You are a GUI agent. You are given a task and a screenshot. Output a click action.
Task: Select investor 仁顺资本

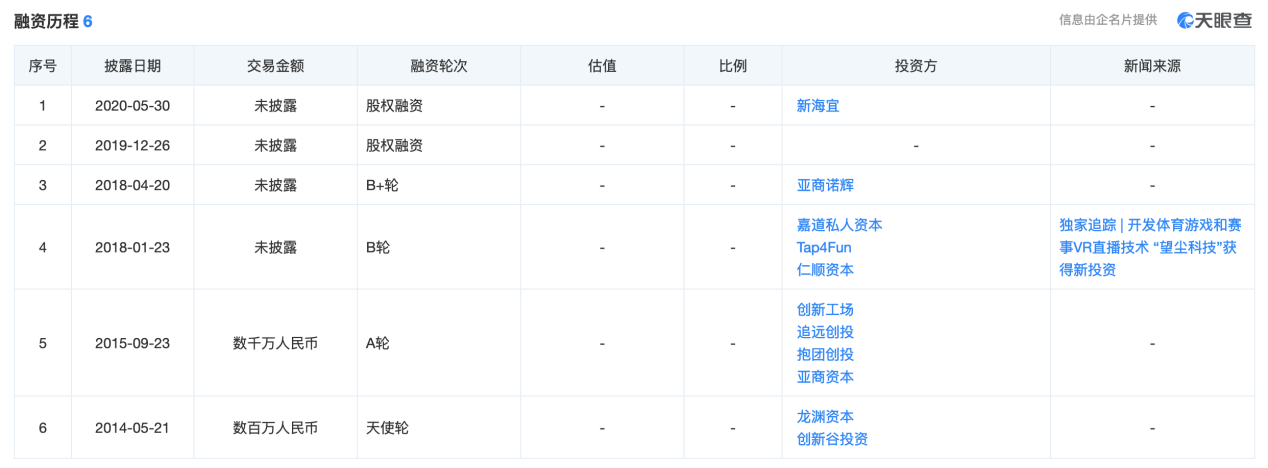[x=825, y=269]
